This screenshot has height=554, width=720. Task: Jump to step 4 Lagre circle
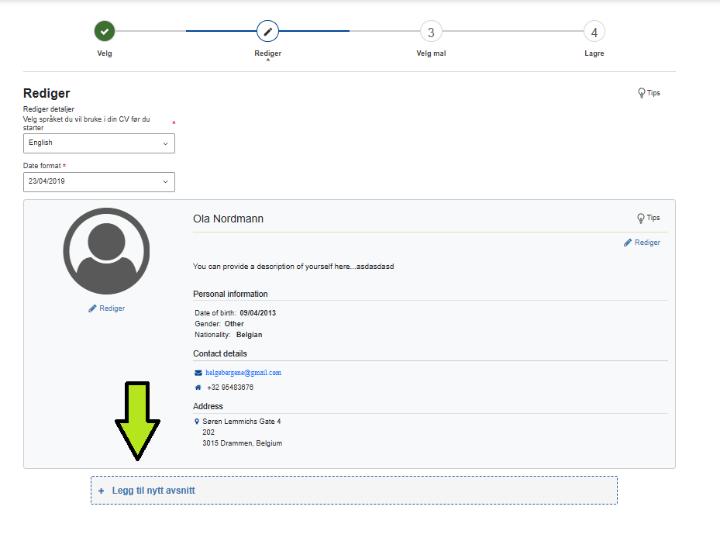click(594, 32)
